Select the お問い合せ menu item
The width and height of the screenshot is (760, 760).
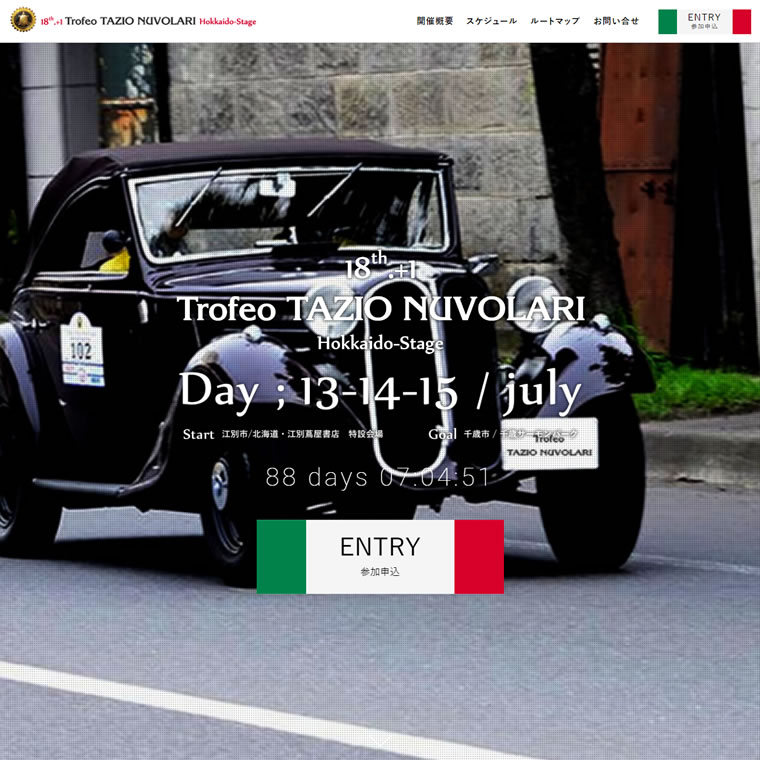click(616, 21)
